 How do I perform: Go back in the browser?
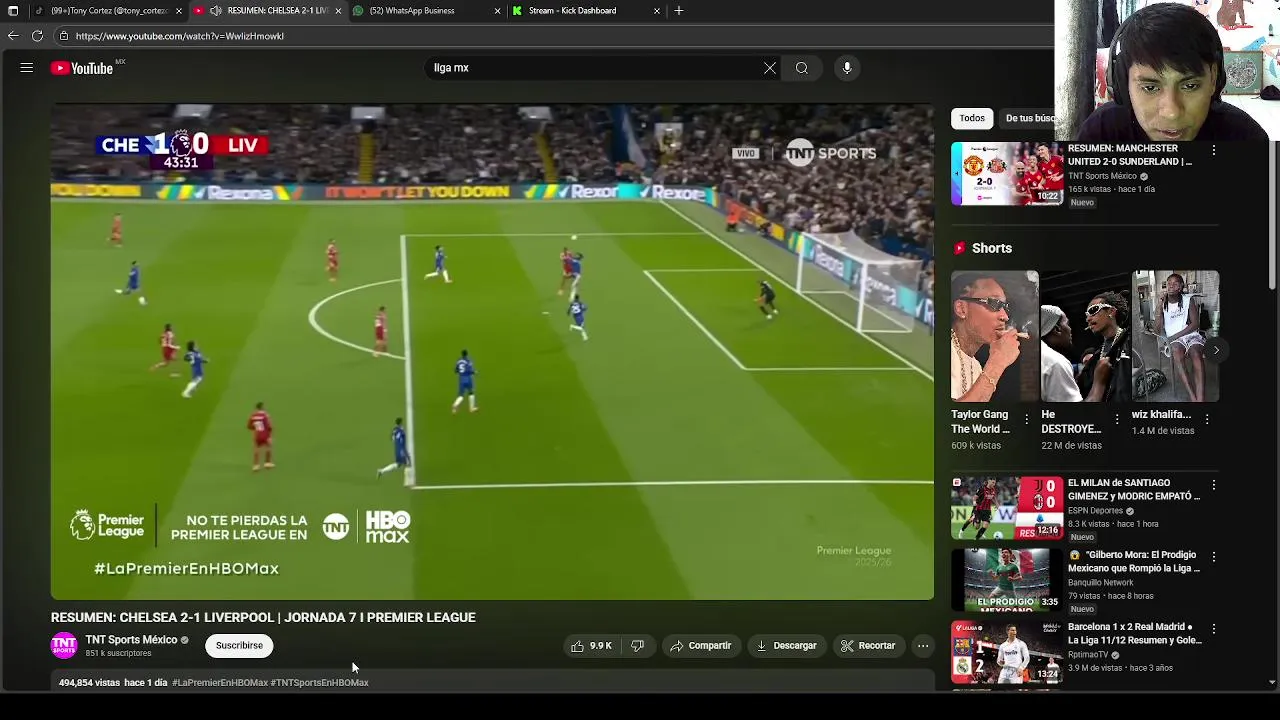[13, 36]
